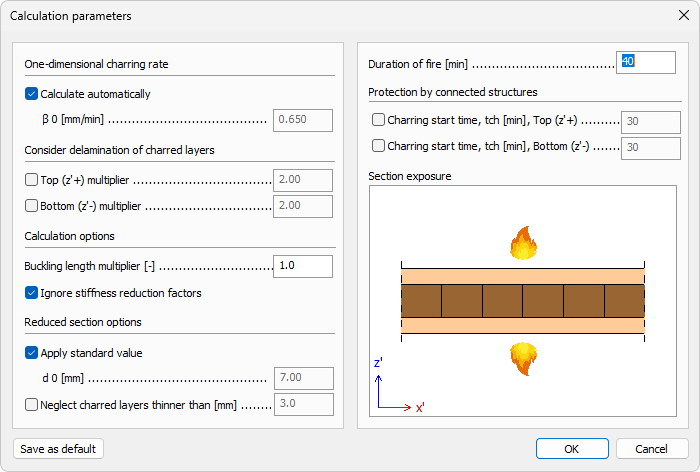Uncheck Ignore stiffness reduction factors
Screen dimensions: 700x472
click(31, 293)
